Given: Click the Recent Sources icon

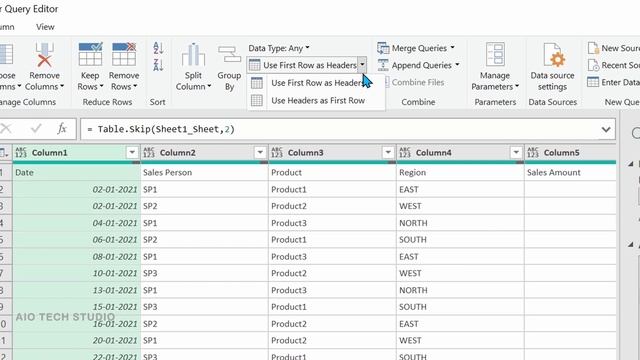Looking at the screenshot, I should [x=593, y=65].
